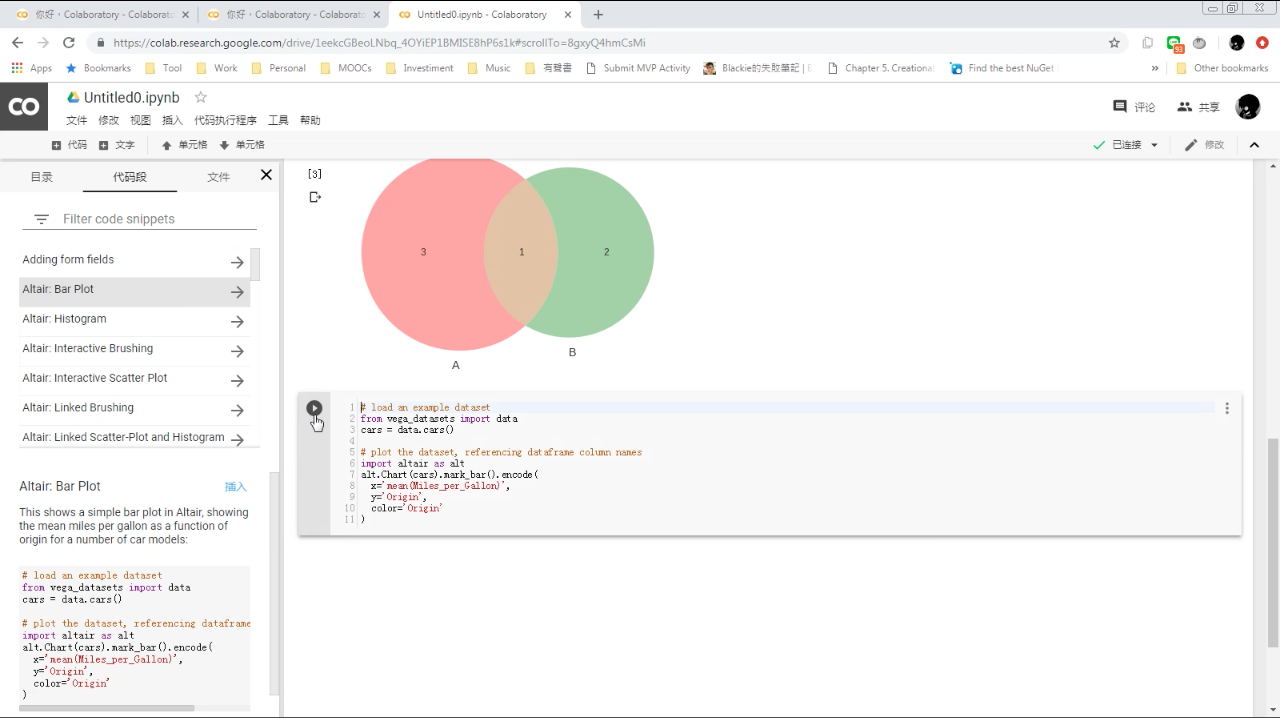Bookmark this page with the address bar star

(x=1114, y=43)
